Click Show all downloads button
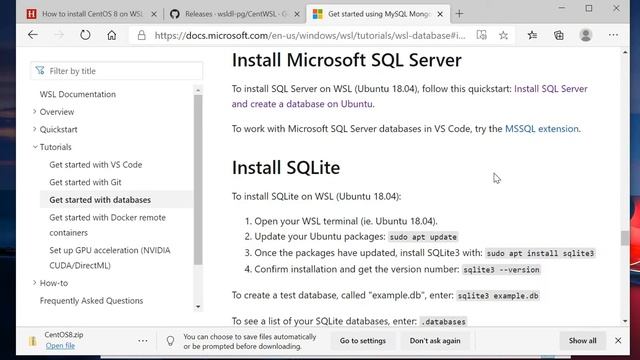 coord(582,340)
